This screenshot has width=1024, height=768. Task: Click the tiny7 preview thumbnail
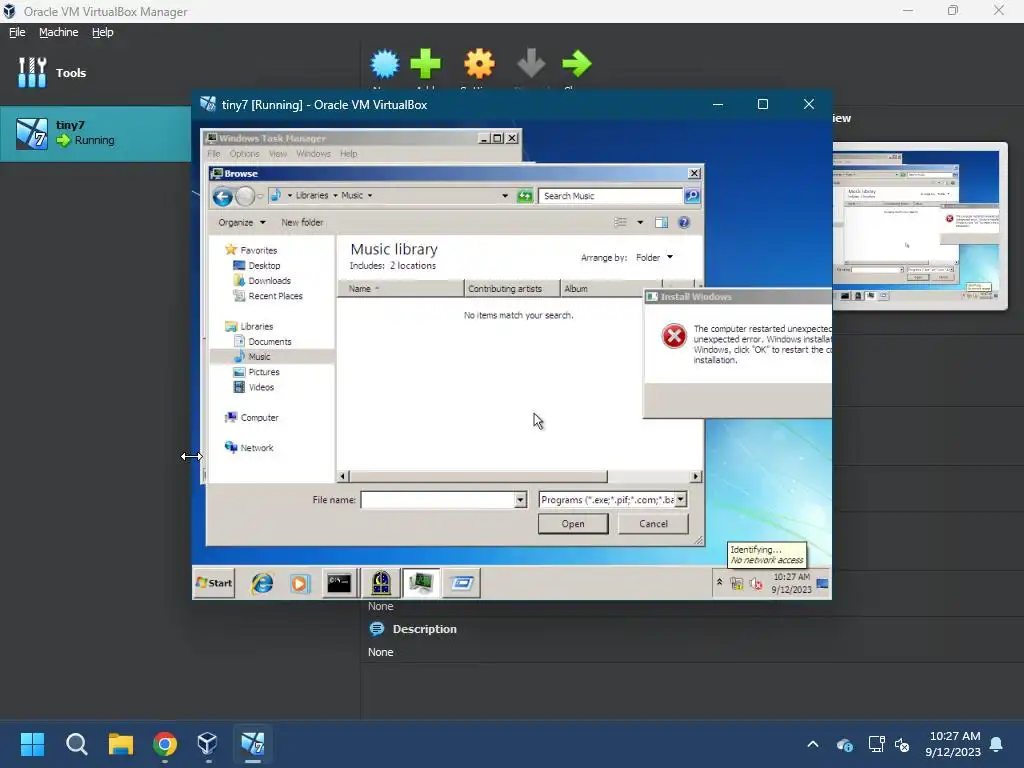[920, 226]
